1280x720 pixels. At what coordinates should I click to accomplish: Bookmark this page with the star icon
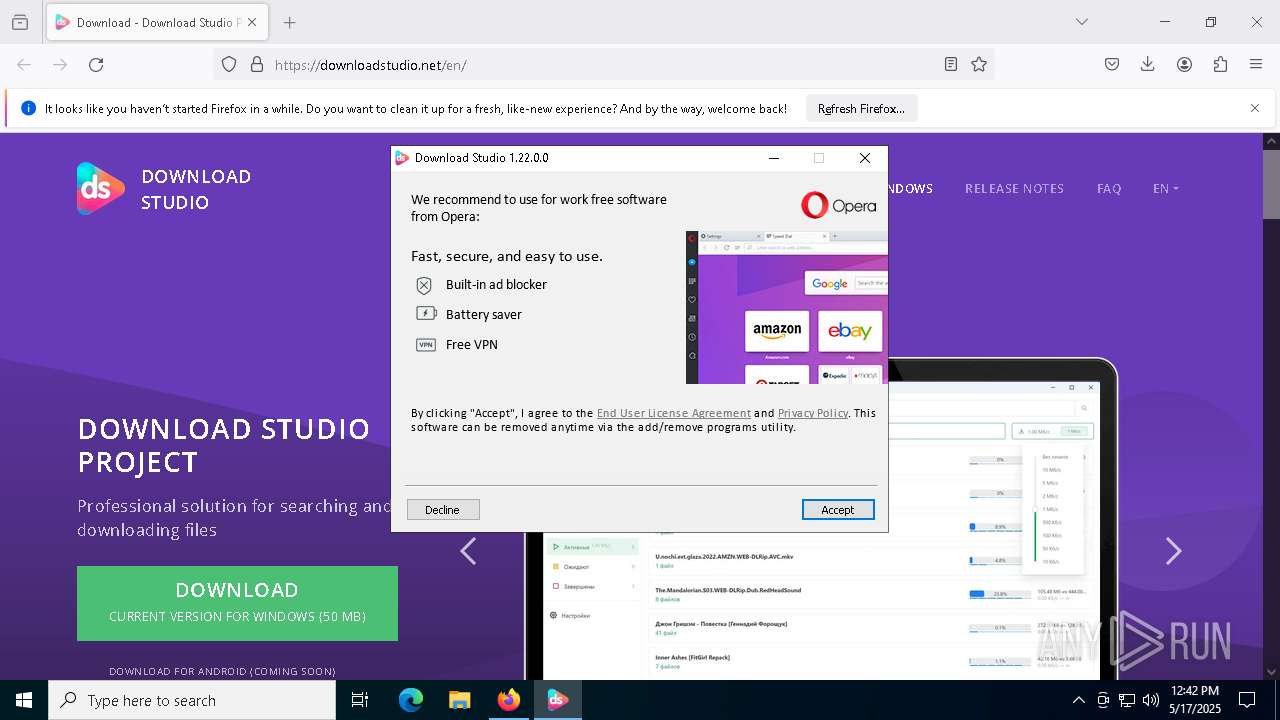979,64
